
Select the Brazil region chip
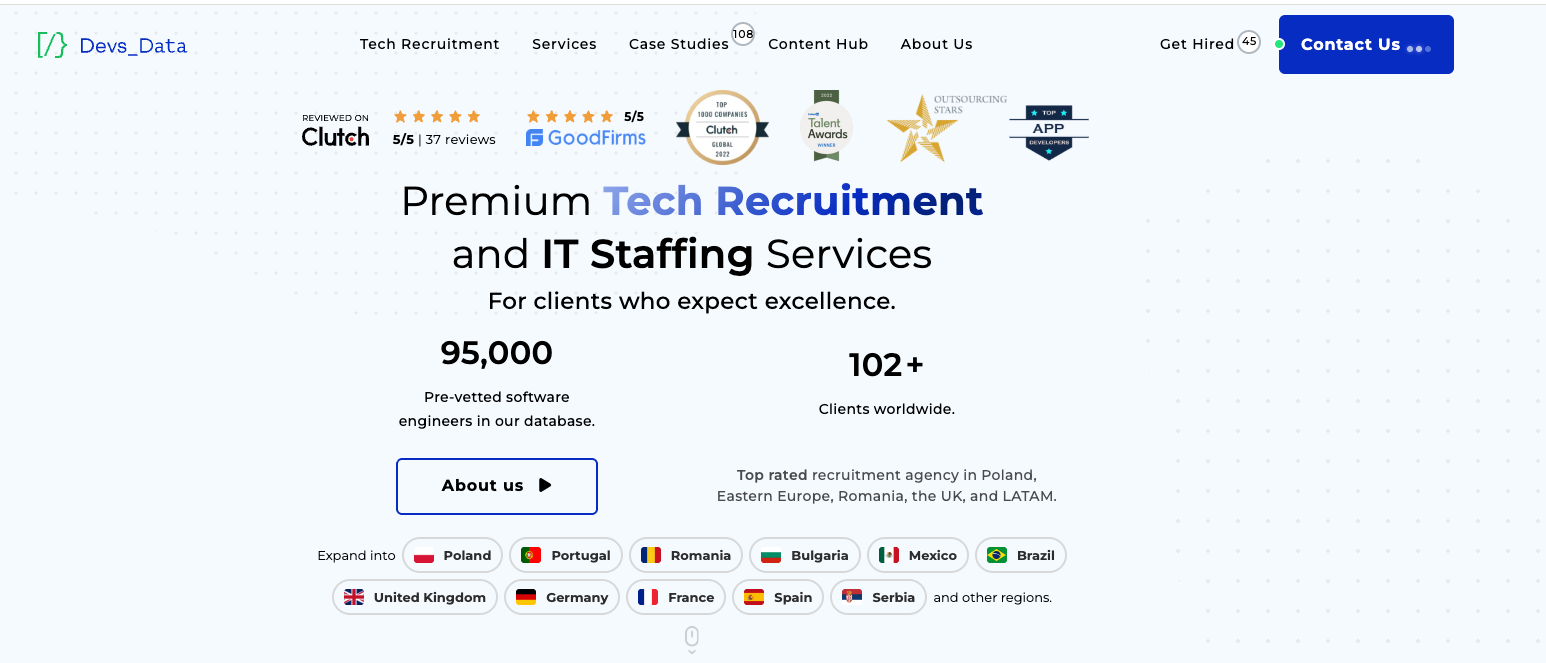click(1021, 555)
